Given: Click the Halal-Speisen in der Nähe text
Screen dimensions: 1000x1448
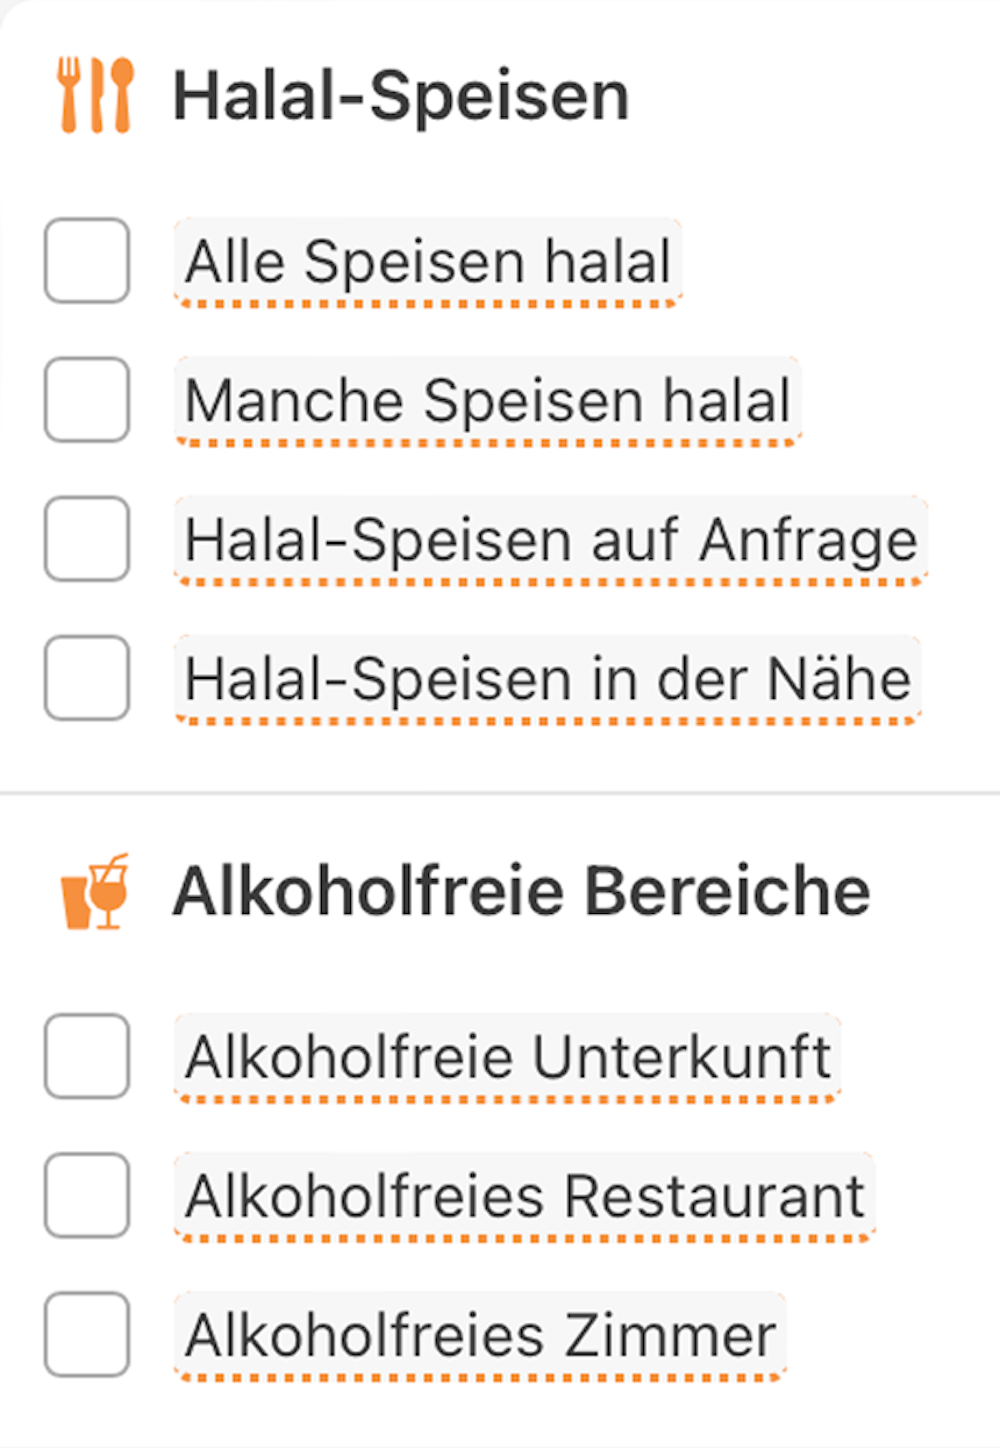Looking at the screenshot, I should pyautogui.click(x=548, y=679).
